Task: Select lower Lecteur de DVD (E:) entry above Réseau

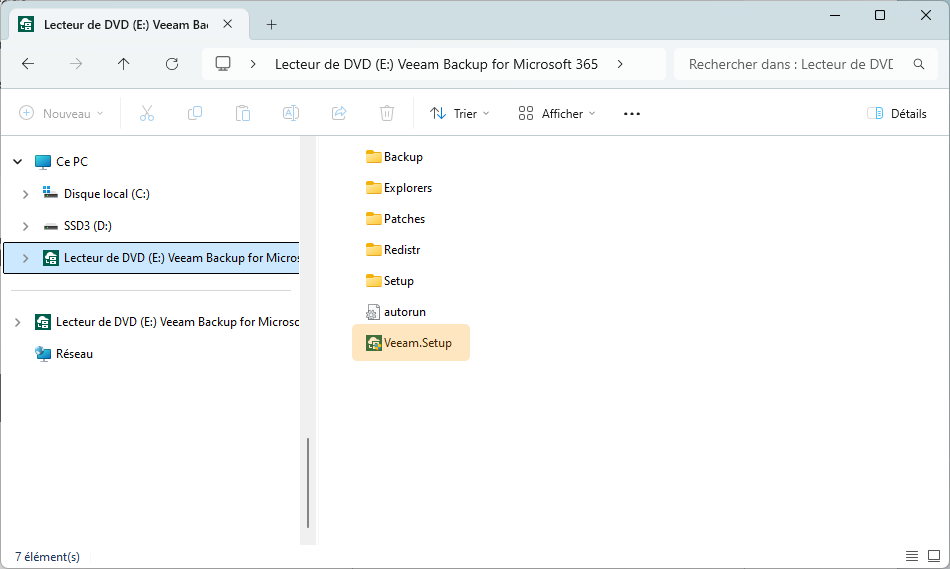Action: [167, 322]
